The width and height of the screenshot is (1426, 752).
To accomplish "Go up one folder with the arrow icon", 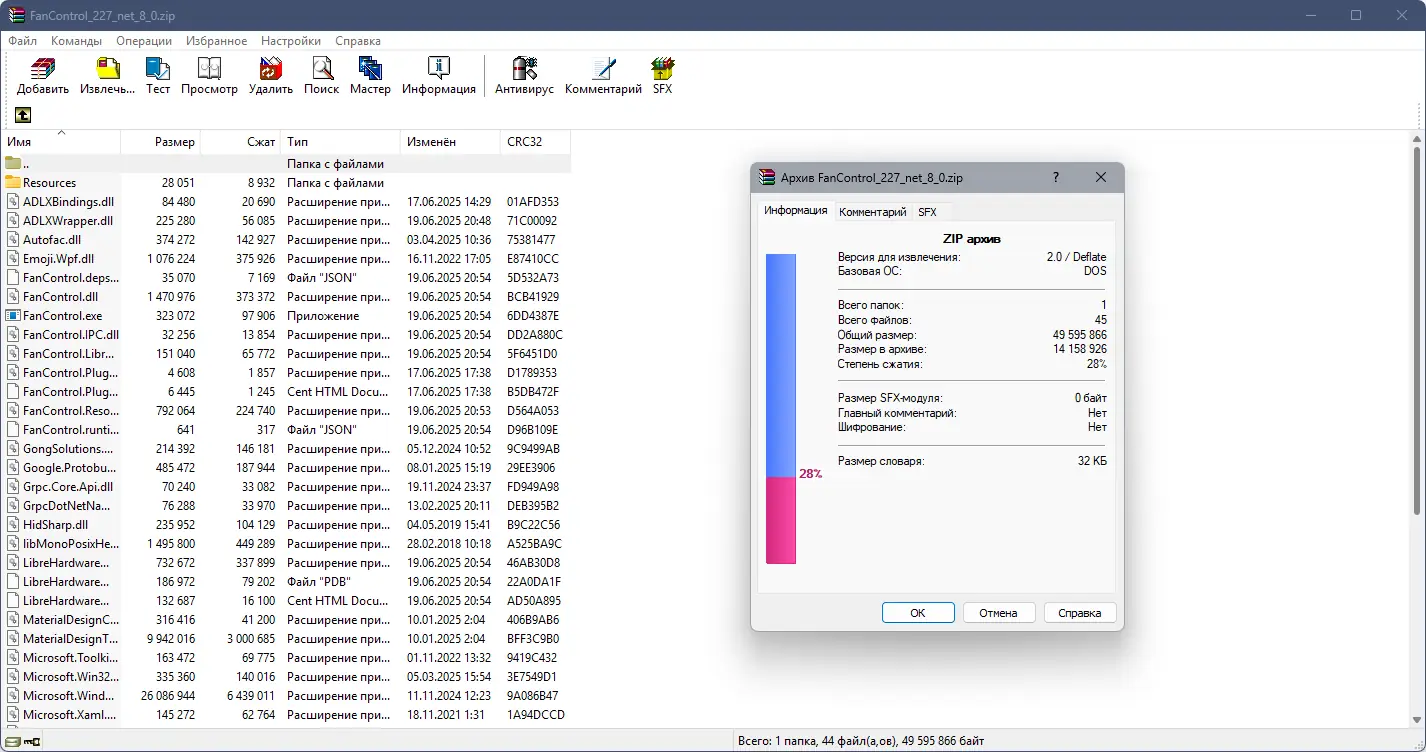I will 22,115.
